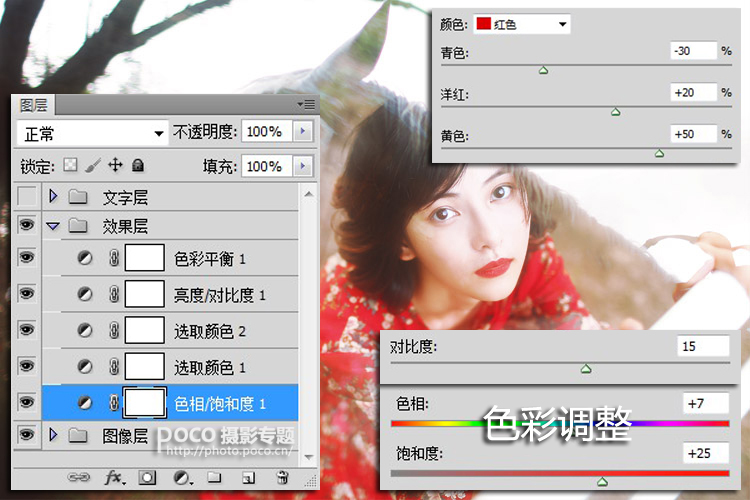
Task: Click the mask link chain icon on 选取颜色 1
Action: 114,367
